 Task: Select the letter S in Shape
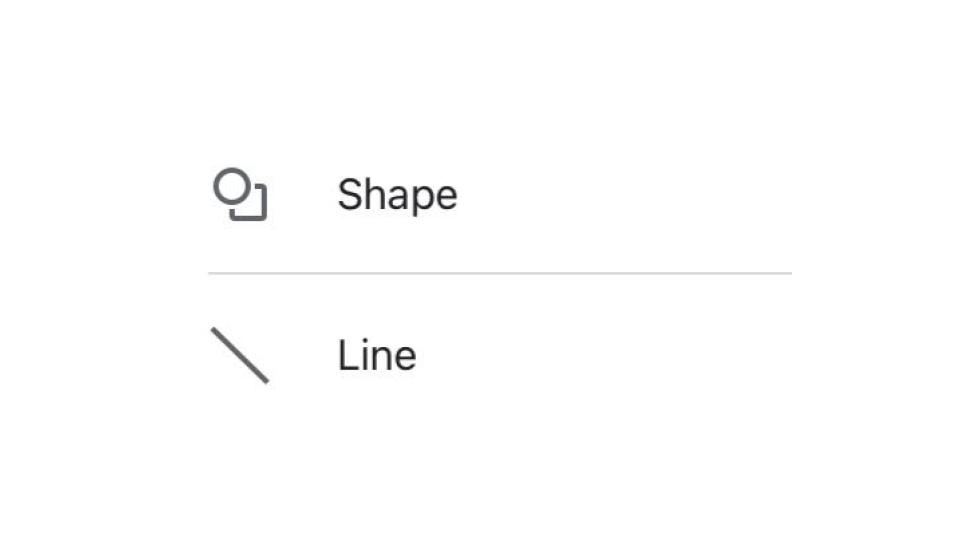click(349, 194)
